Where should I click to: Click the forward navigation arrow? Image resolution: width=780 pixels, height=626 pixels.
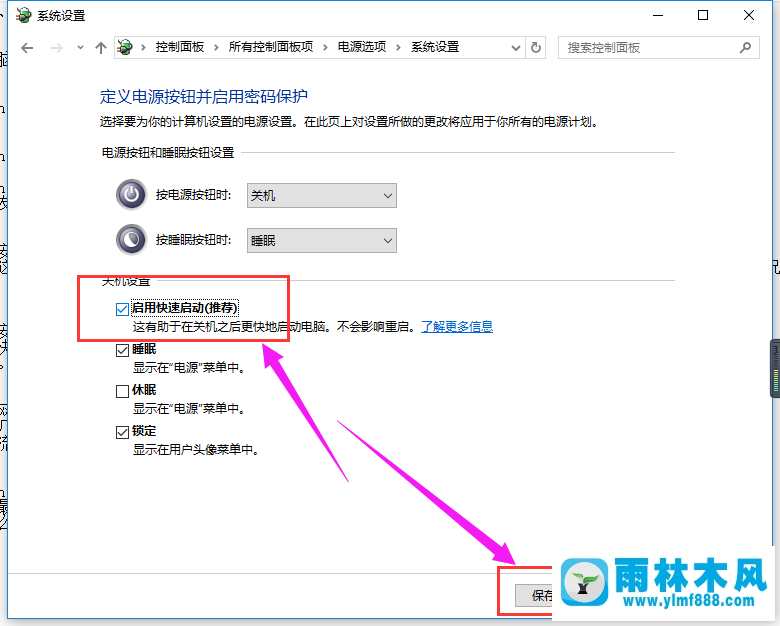57,48
